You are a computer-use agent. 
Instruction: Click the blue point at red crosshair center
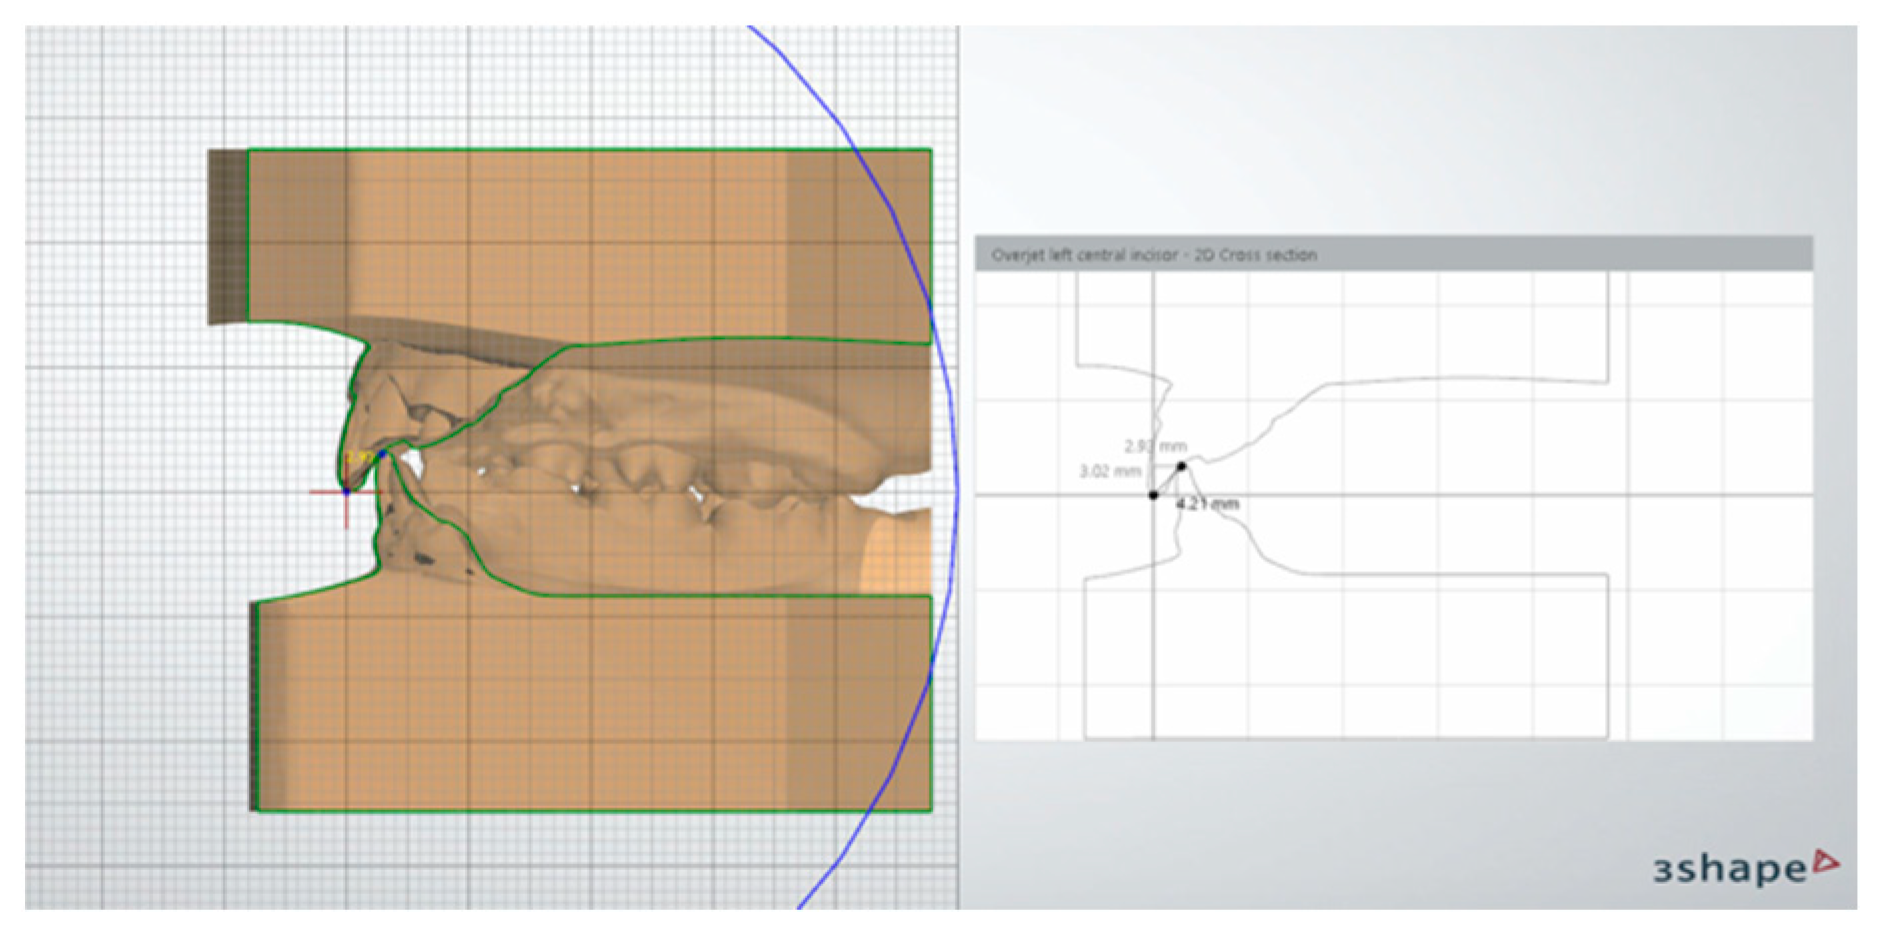347,491
